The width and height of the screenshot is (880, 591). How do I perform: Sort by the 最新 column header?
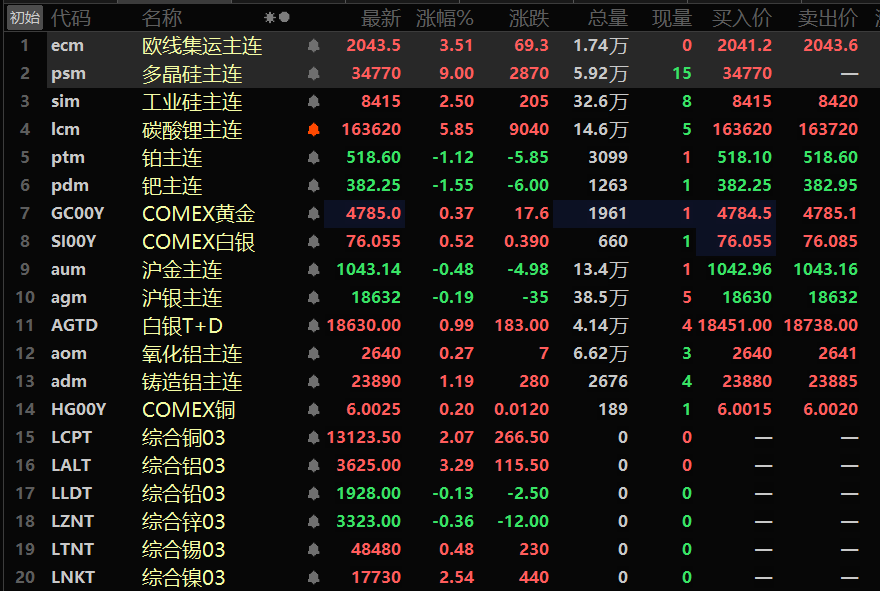point(381,19)
